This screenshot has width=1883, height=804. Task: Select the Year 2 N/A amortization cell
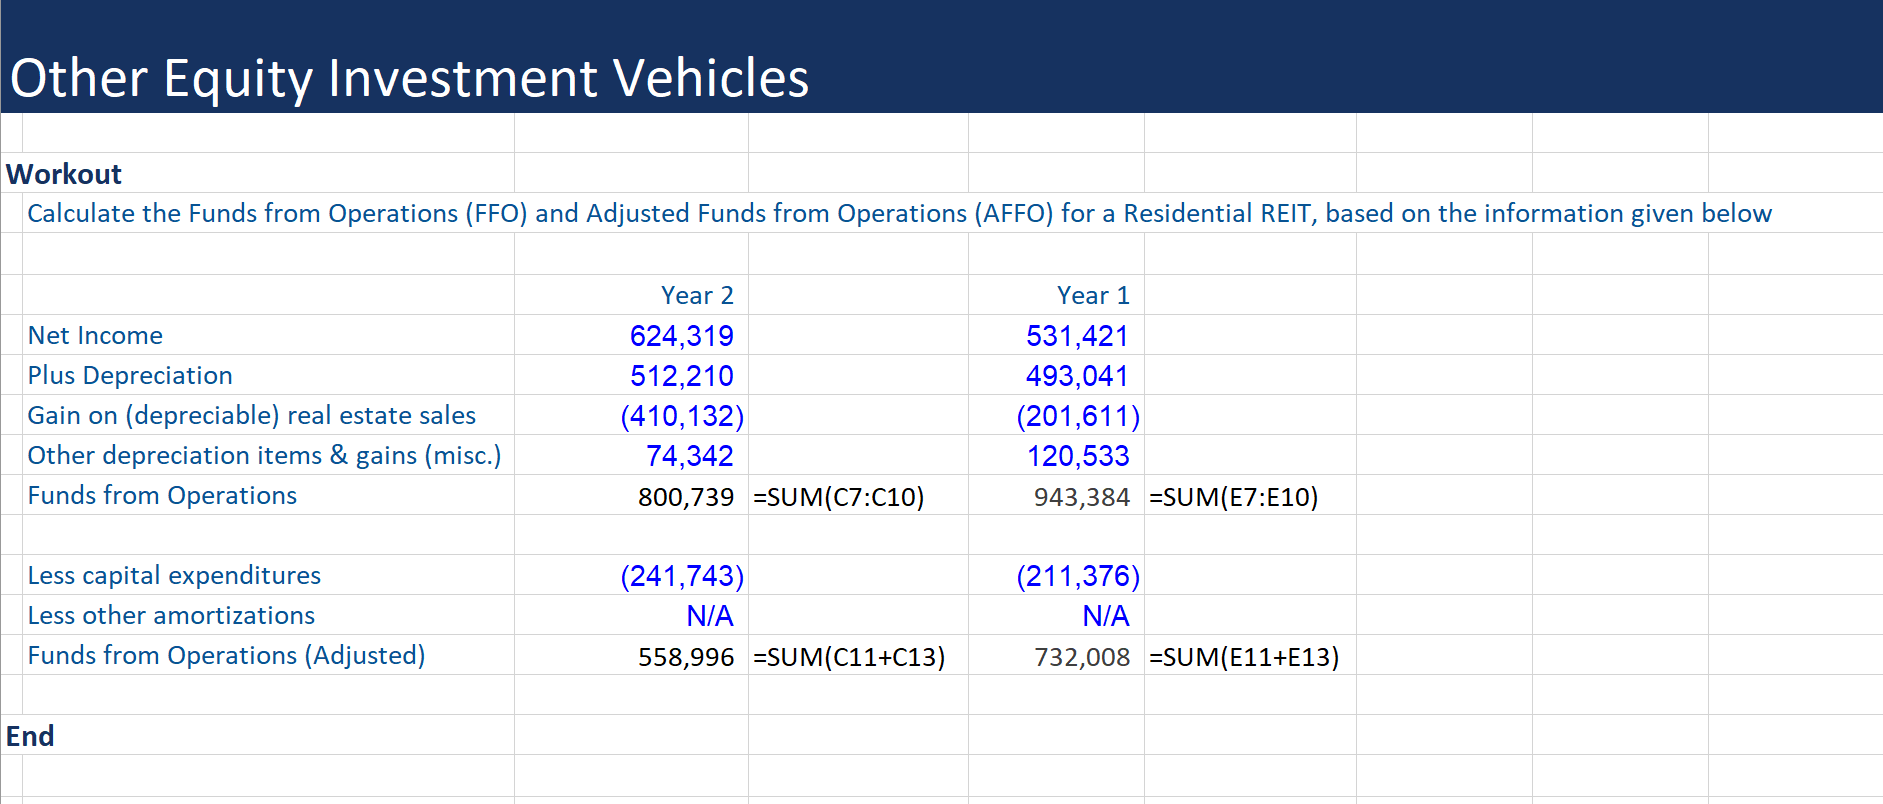[710, 616]
